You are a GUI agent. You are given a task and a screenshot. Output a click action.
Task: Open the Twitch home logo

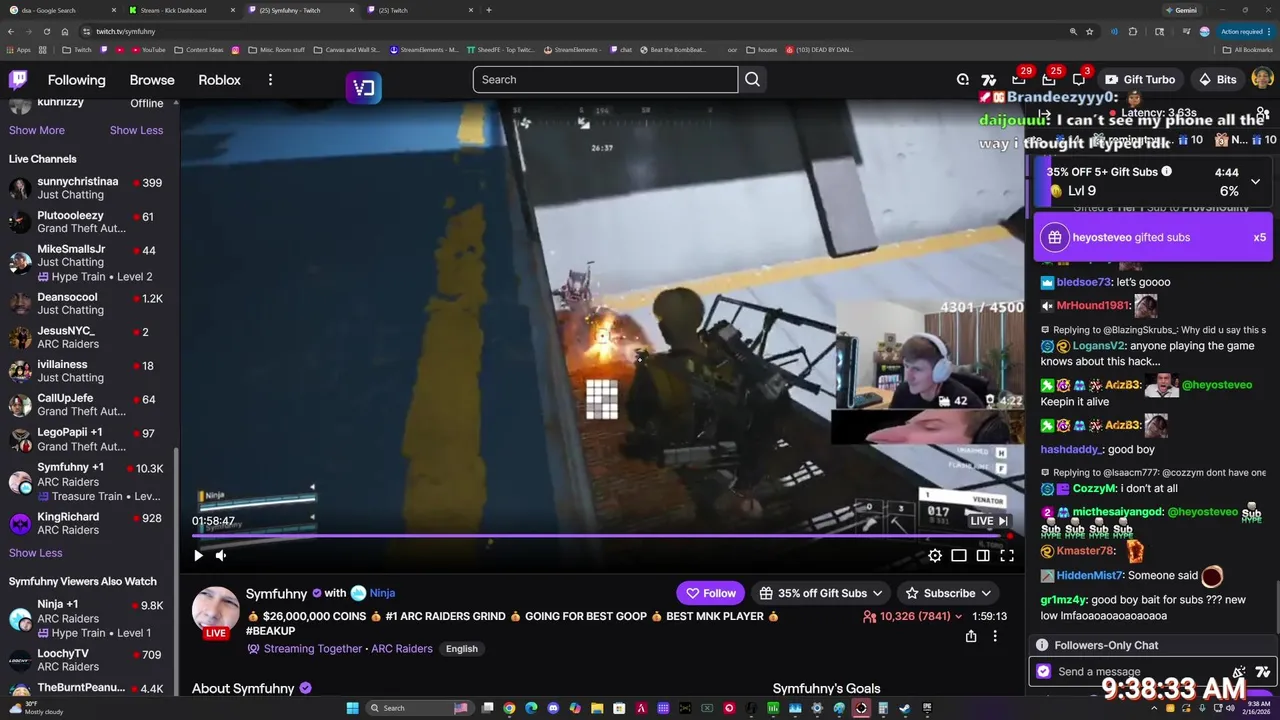(18, 80)
